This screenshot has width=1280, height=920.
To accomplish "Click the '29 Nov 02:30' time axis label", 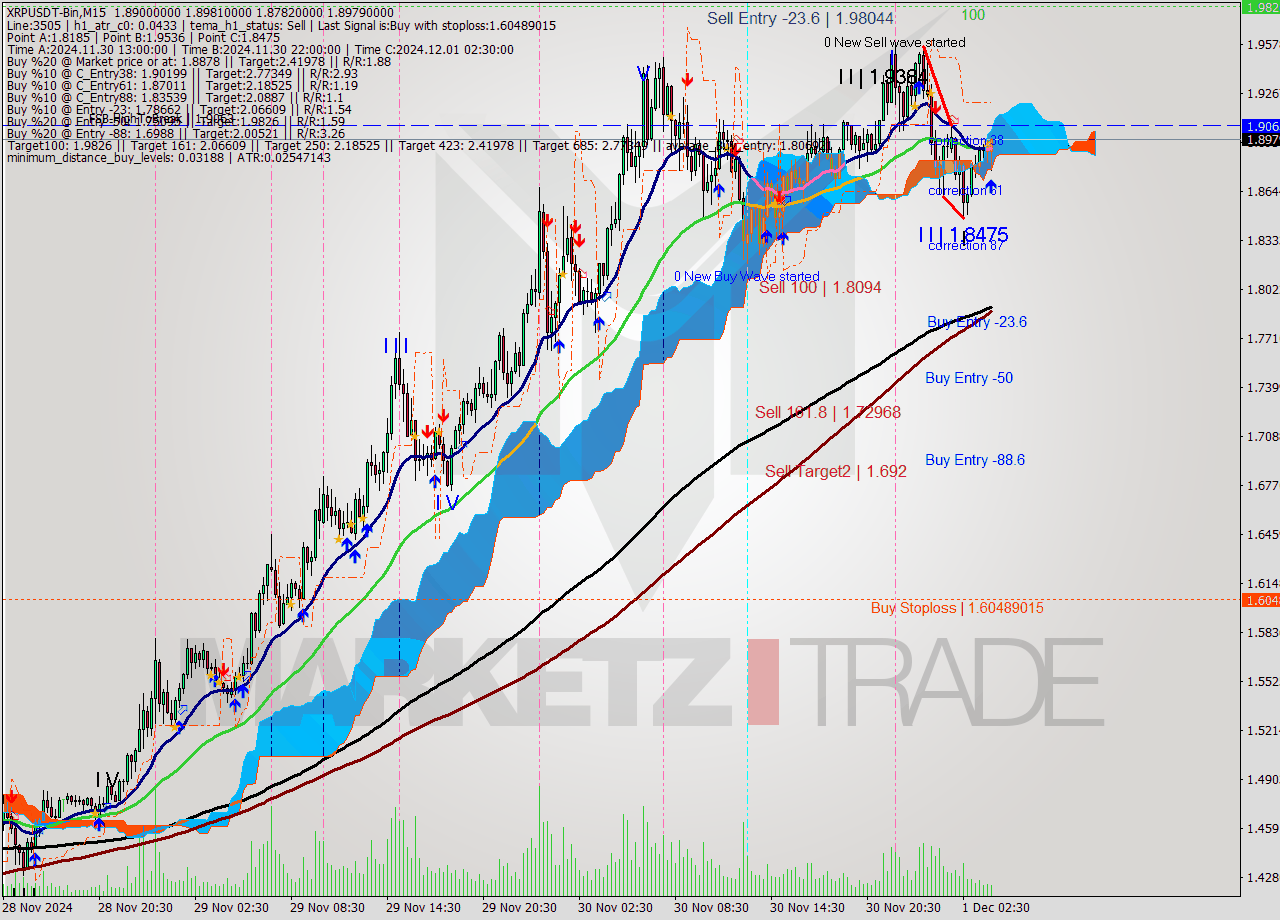I will 231,908.
